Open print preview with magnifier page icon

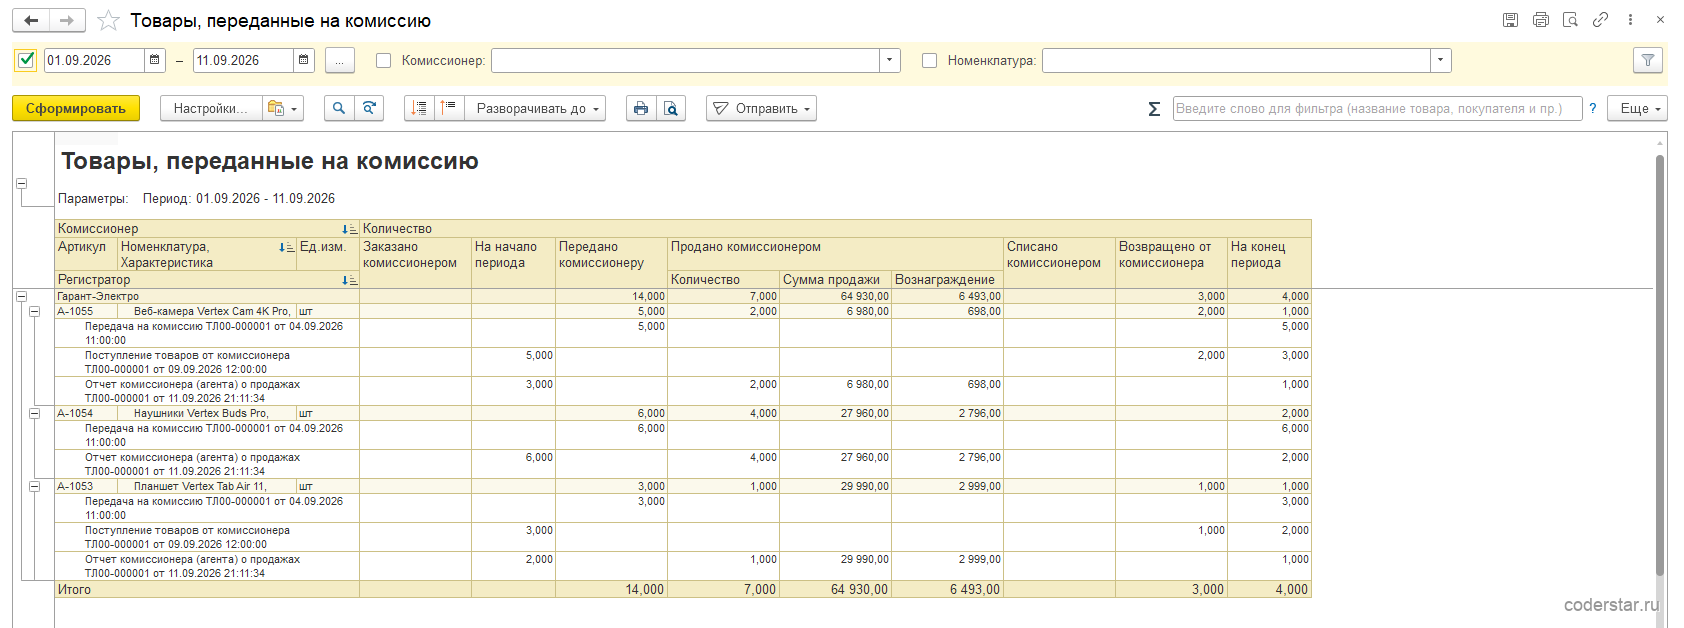pos(671,108)
